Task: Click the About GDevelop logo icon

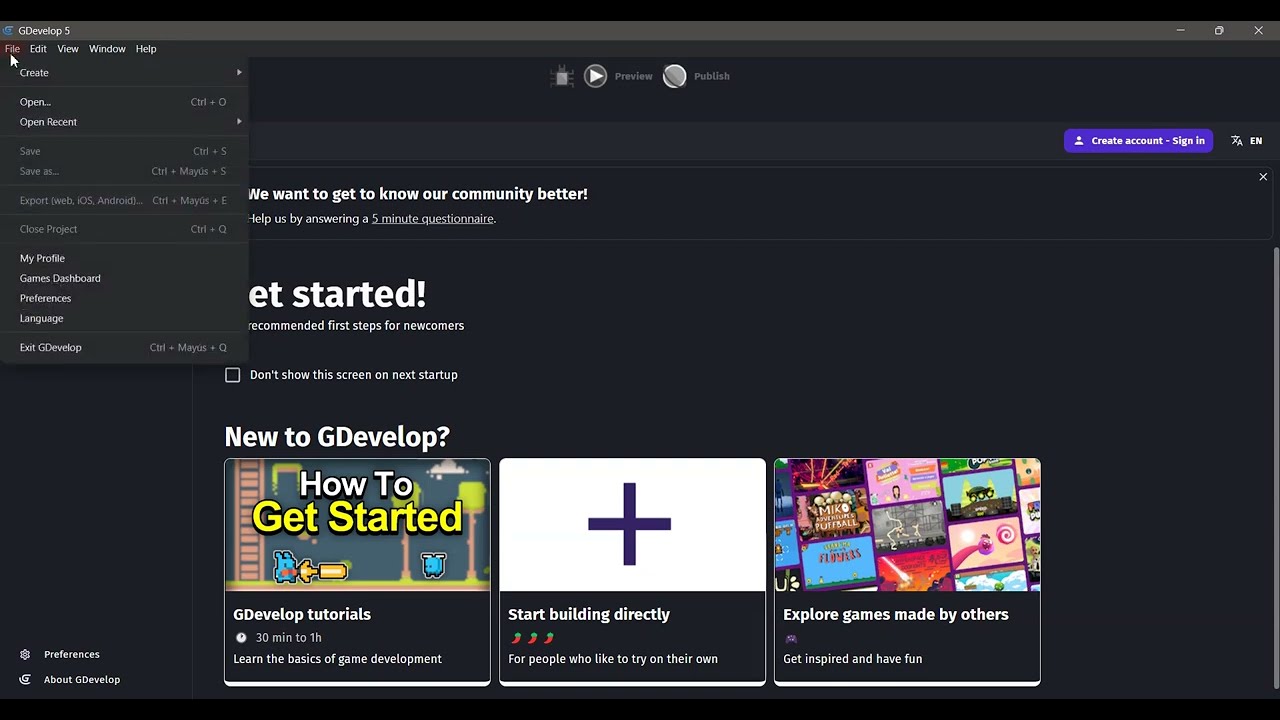Action: [x=25, y=680]
